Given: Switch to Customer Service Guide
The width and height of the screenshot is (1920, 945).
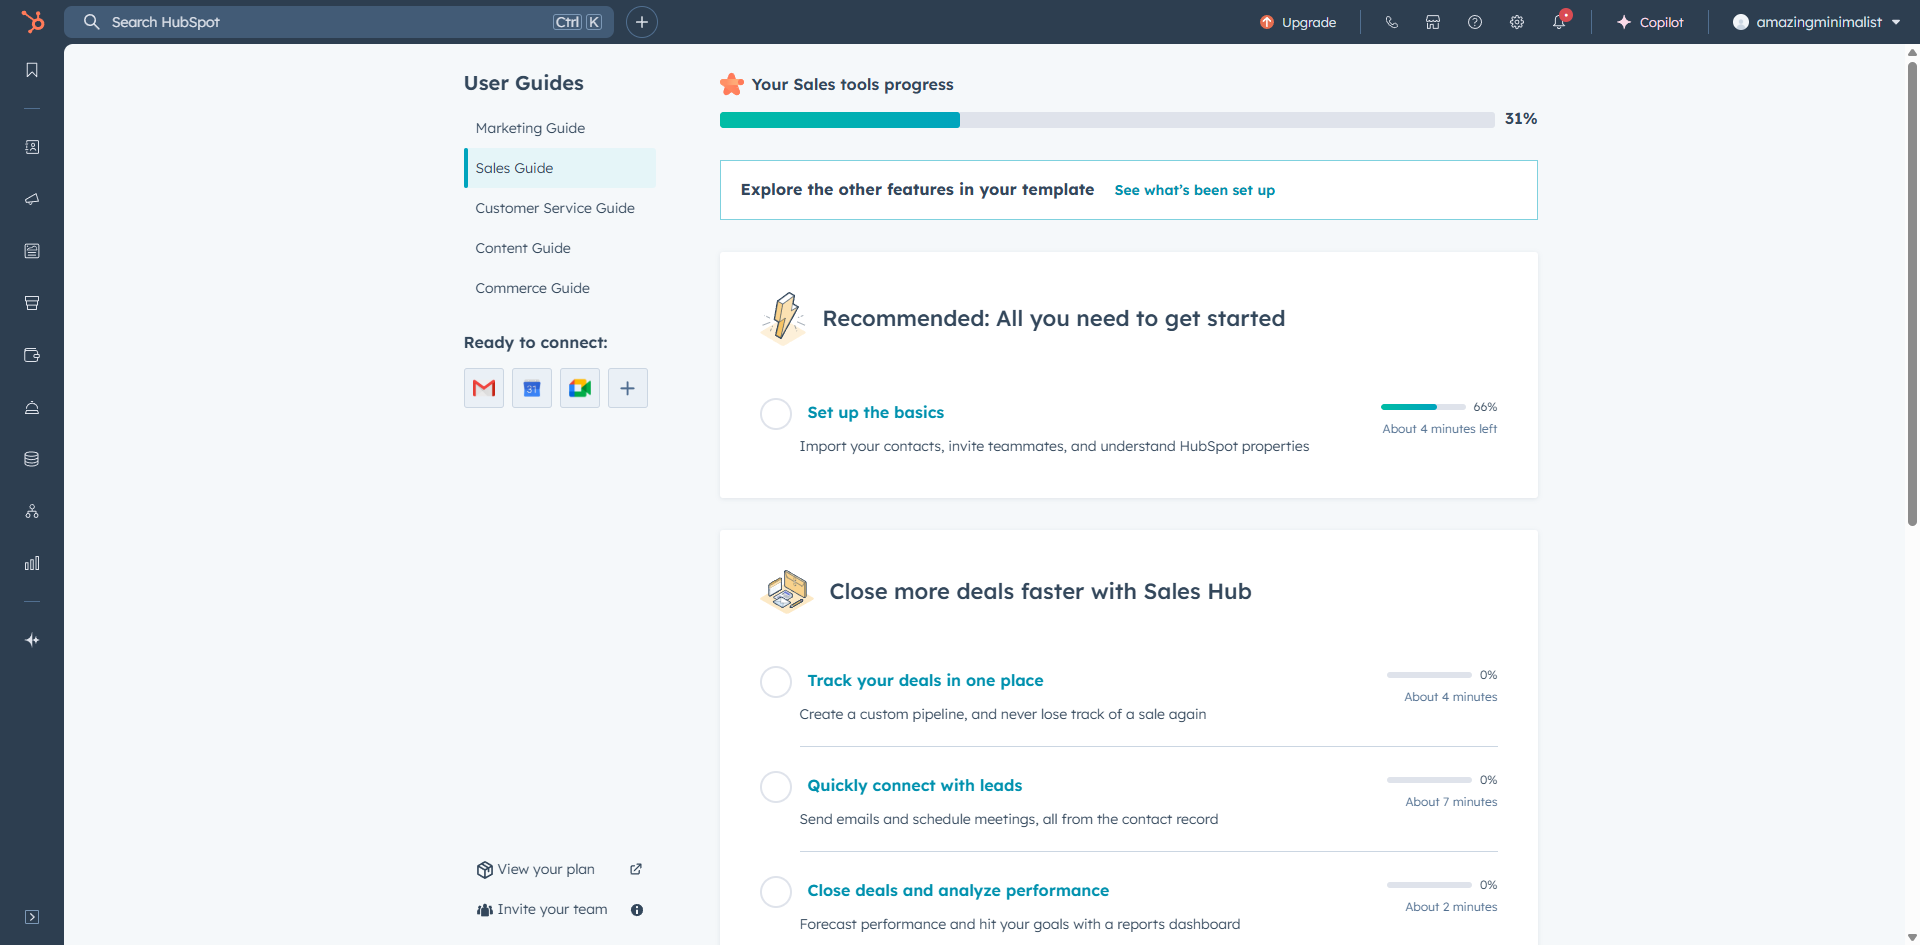Looking at the screenshot, I should click(x=555, y=208).
